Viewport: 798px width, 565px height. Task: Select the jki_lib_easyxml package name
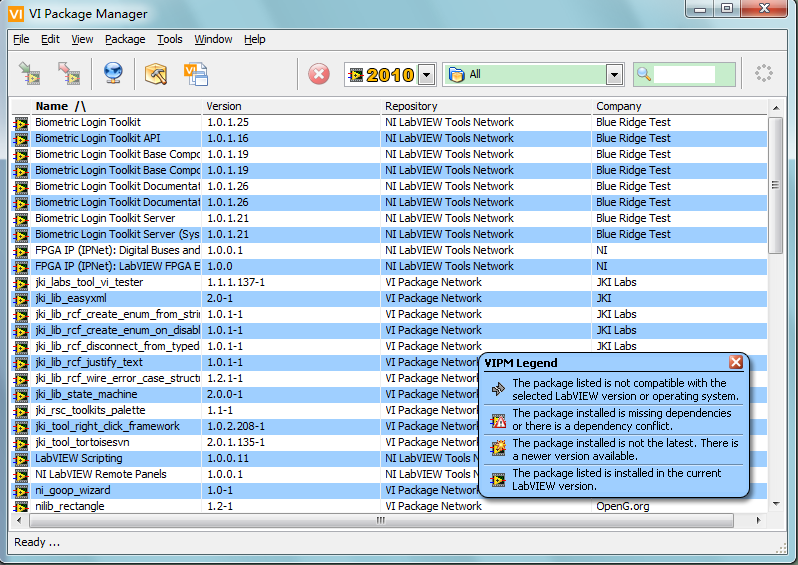(x=71, y=299)
